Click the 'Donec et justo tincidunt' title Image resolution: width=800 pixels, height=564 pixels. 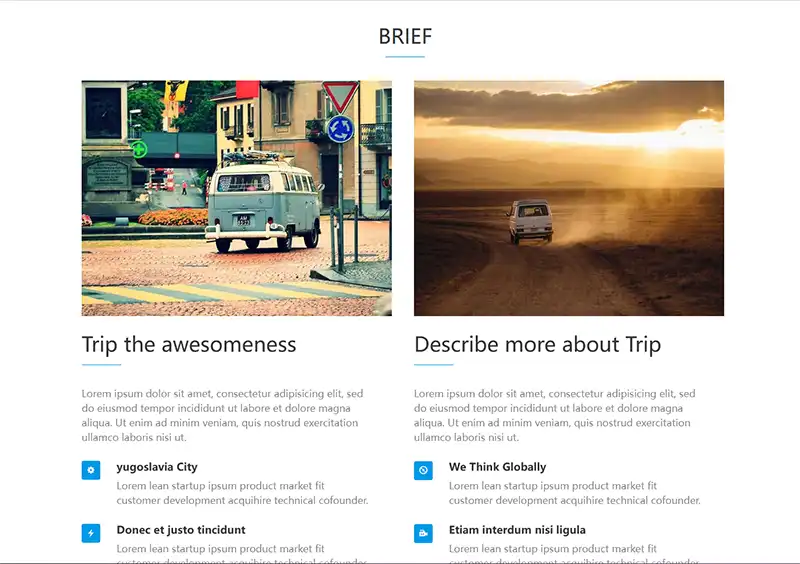181,530
